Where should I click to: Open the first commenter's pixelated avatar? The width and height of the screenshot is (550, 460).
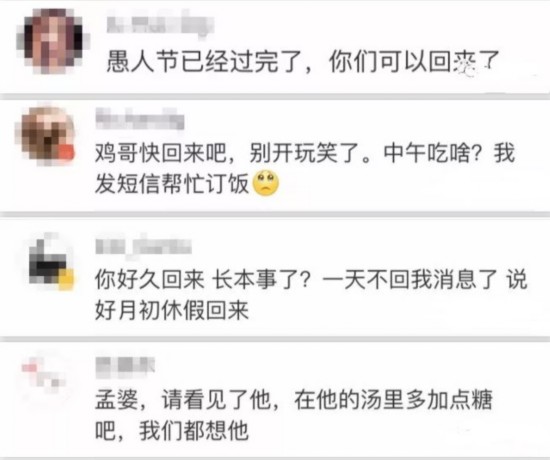tap(53, 41)
